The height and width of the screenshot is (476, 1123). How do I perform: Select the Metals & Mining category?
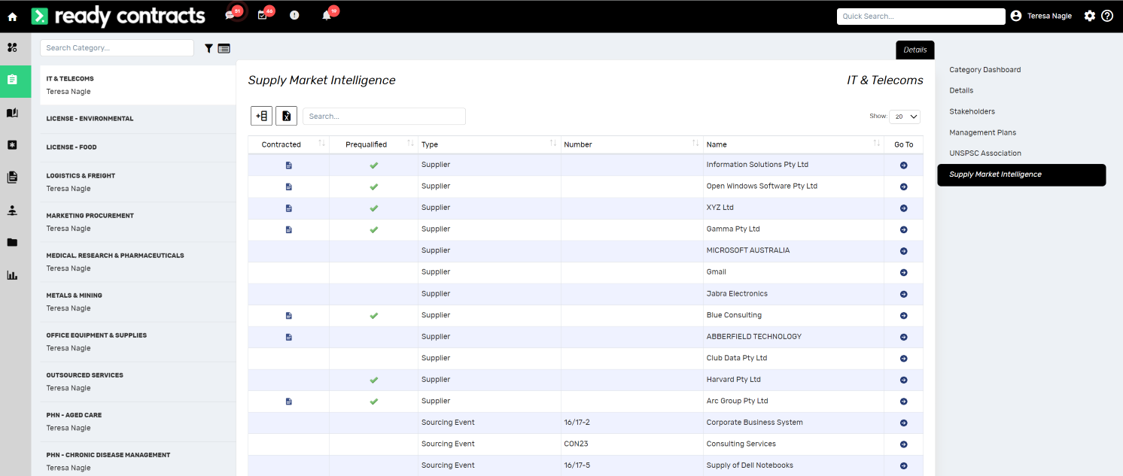click(x=138, y=302)
